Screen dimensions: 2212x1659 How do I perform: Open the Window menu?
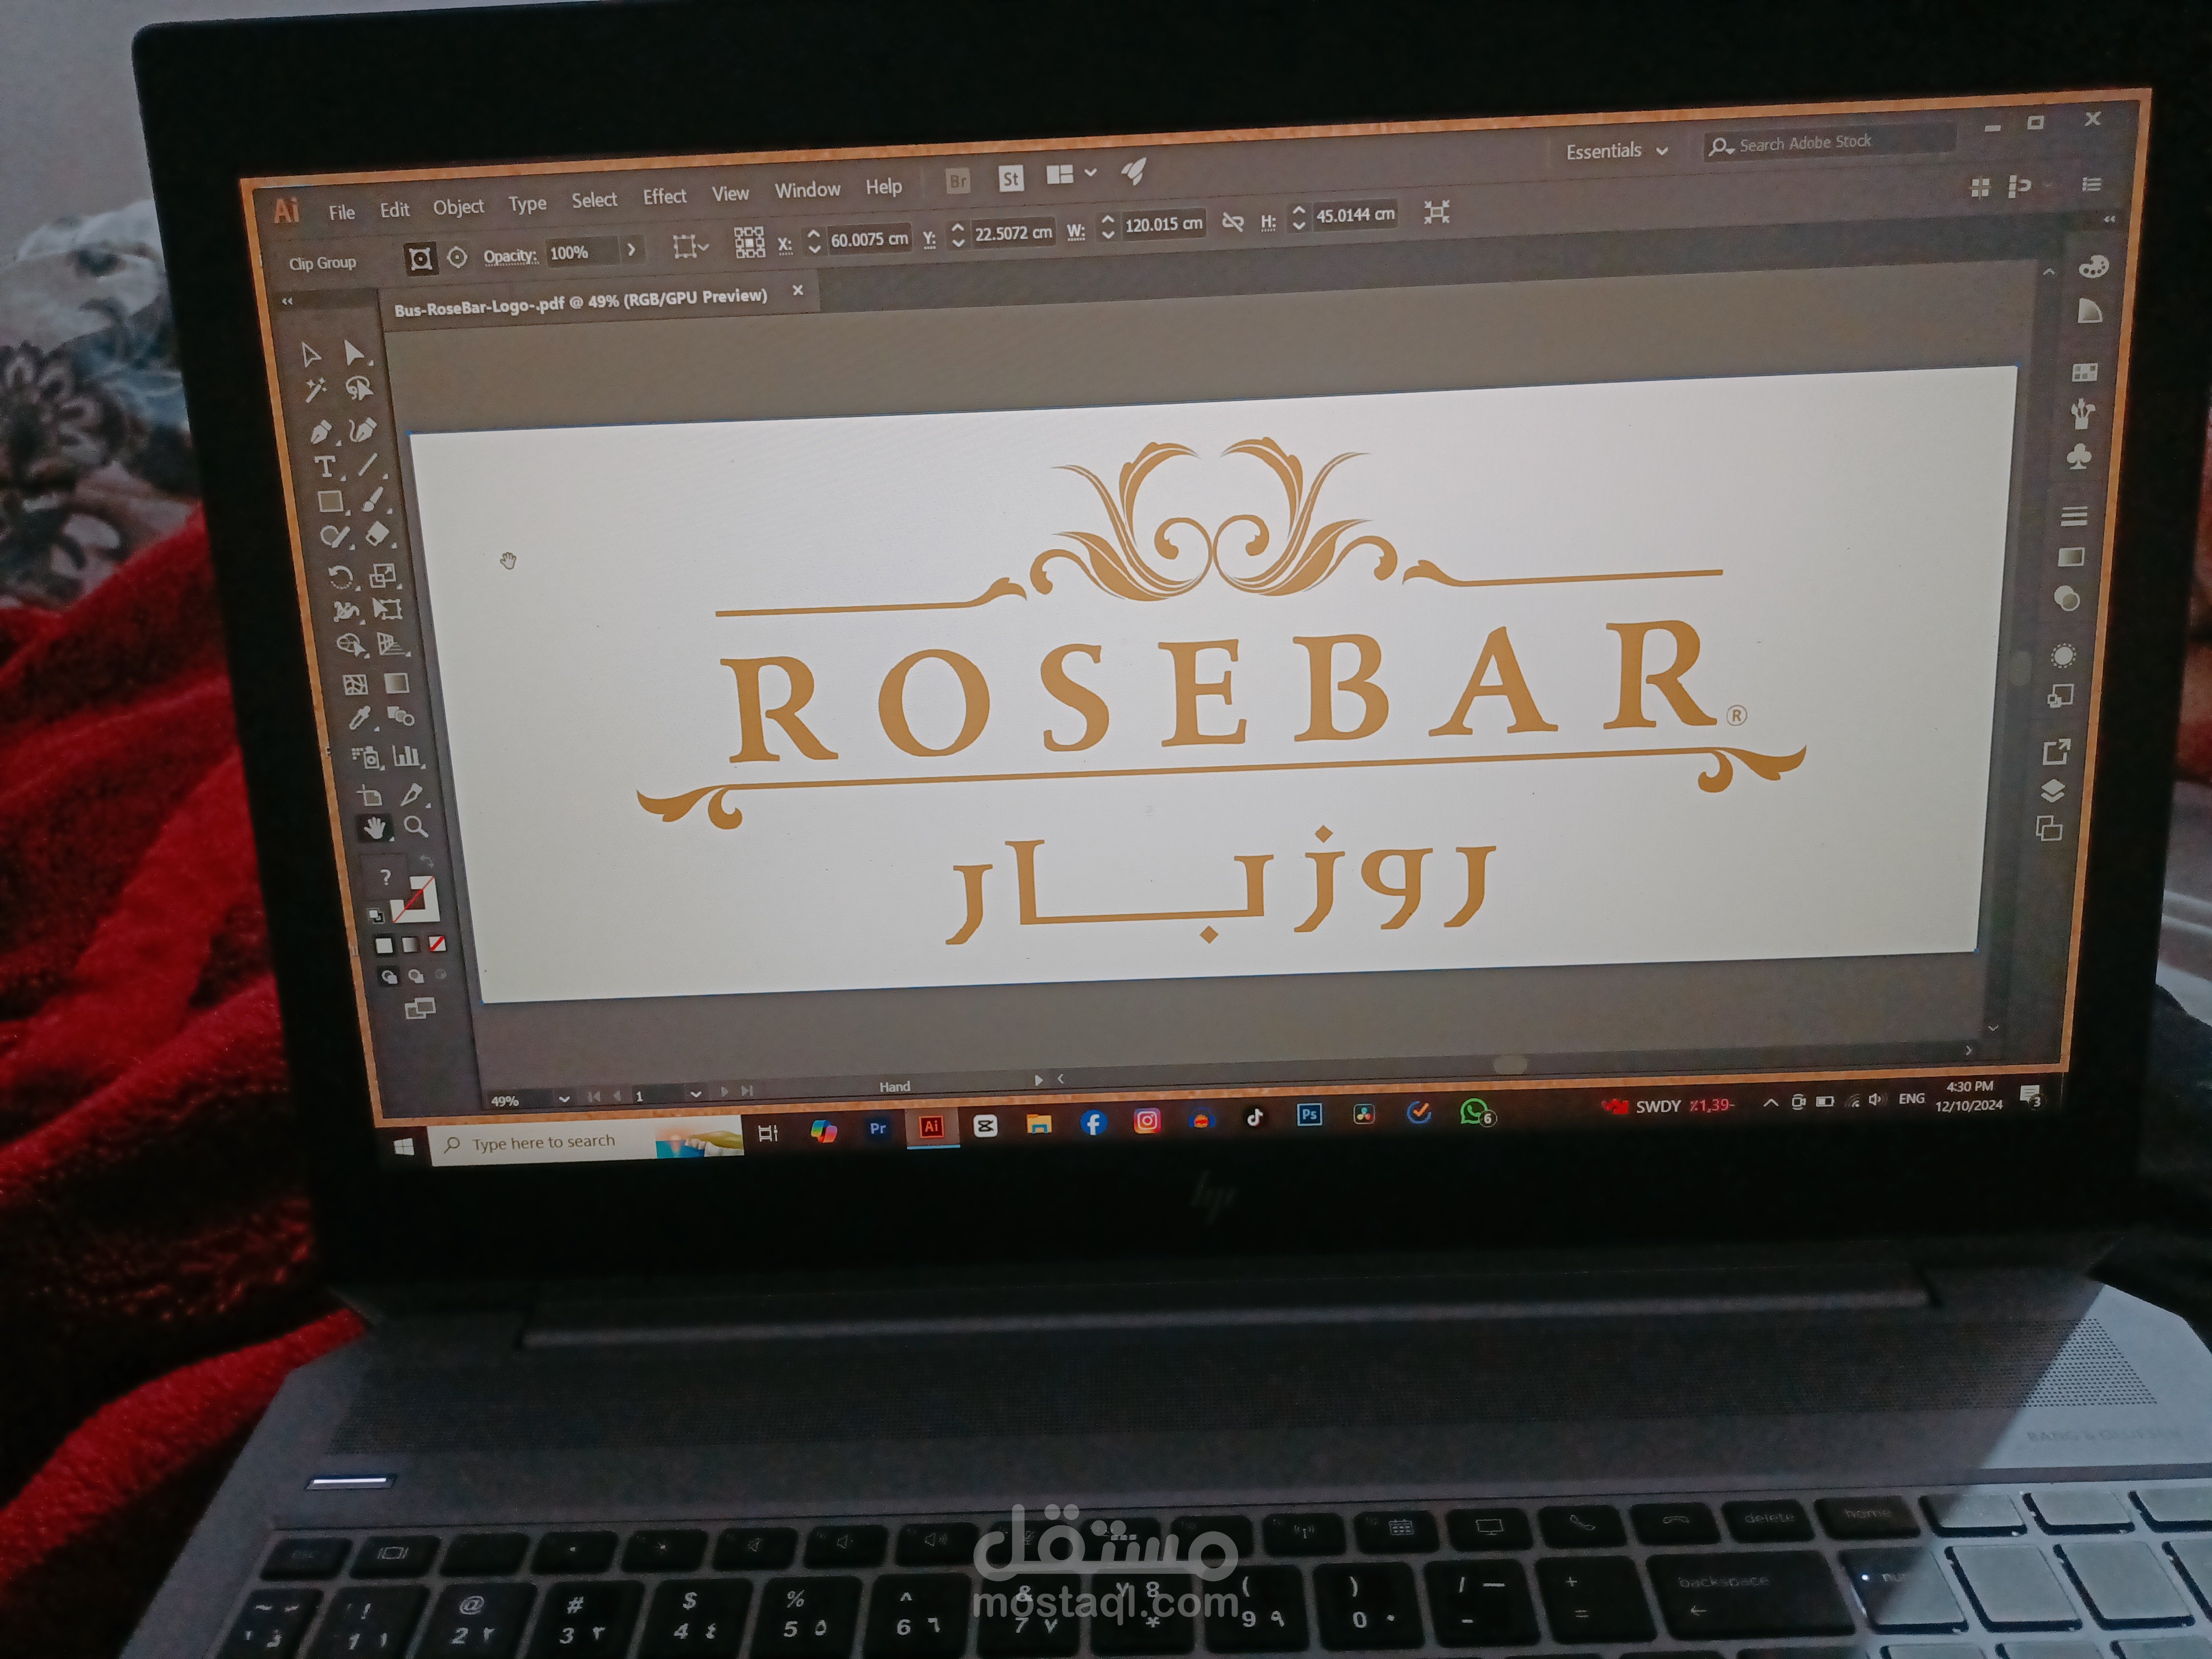(x=807, y=190)
